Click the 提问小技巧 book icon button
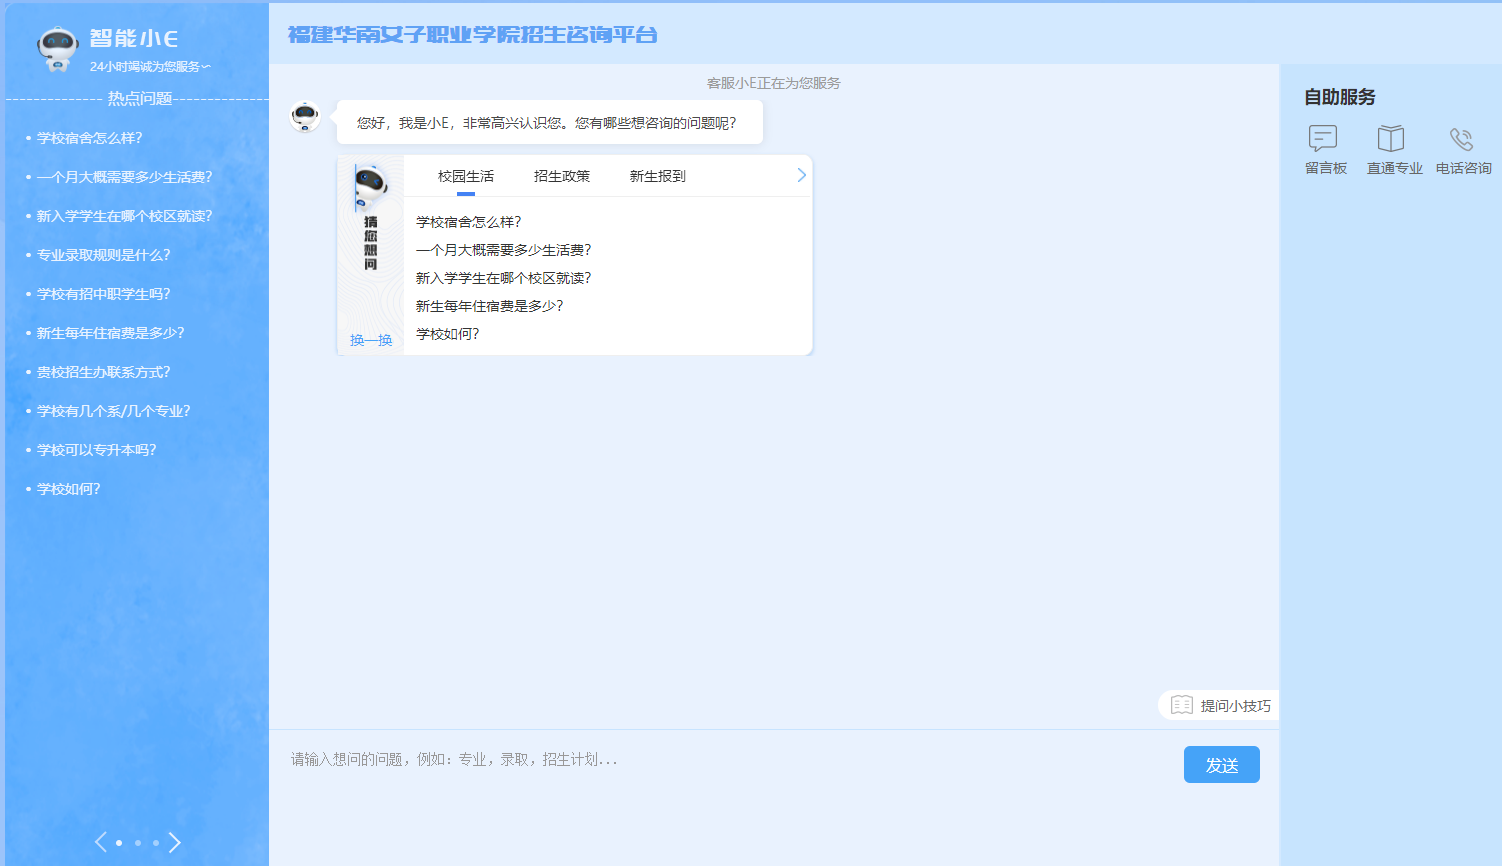The image size is (1502, 866). coord(1220,705)
